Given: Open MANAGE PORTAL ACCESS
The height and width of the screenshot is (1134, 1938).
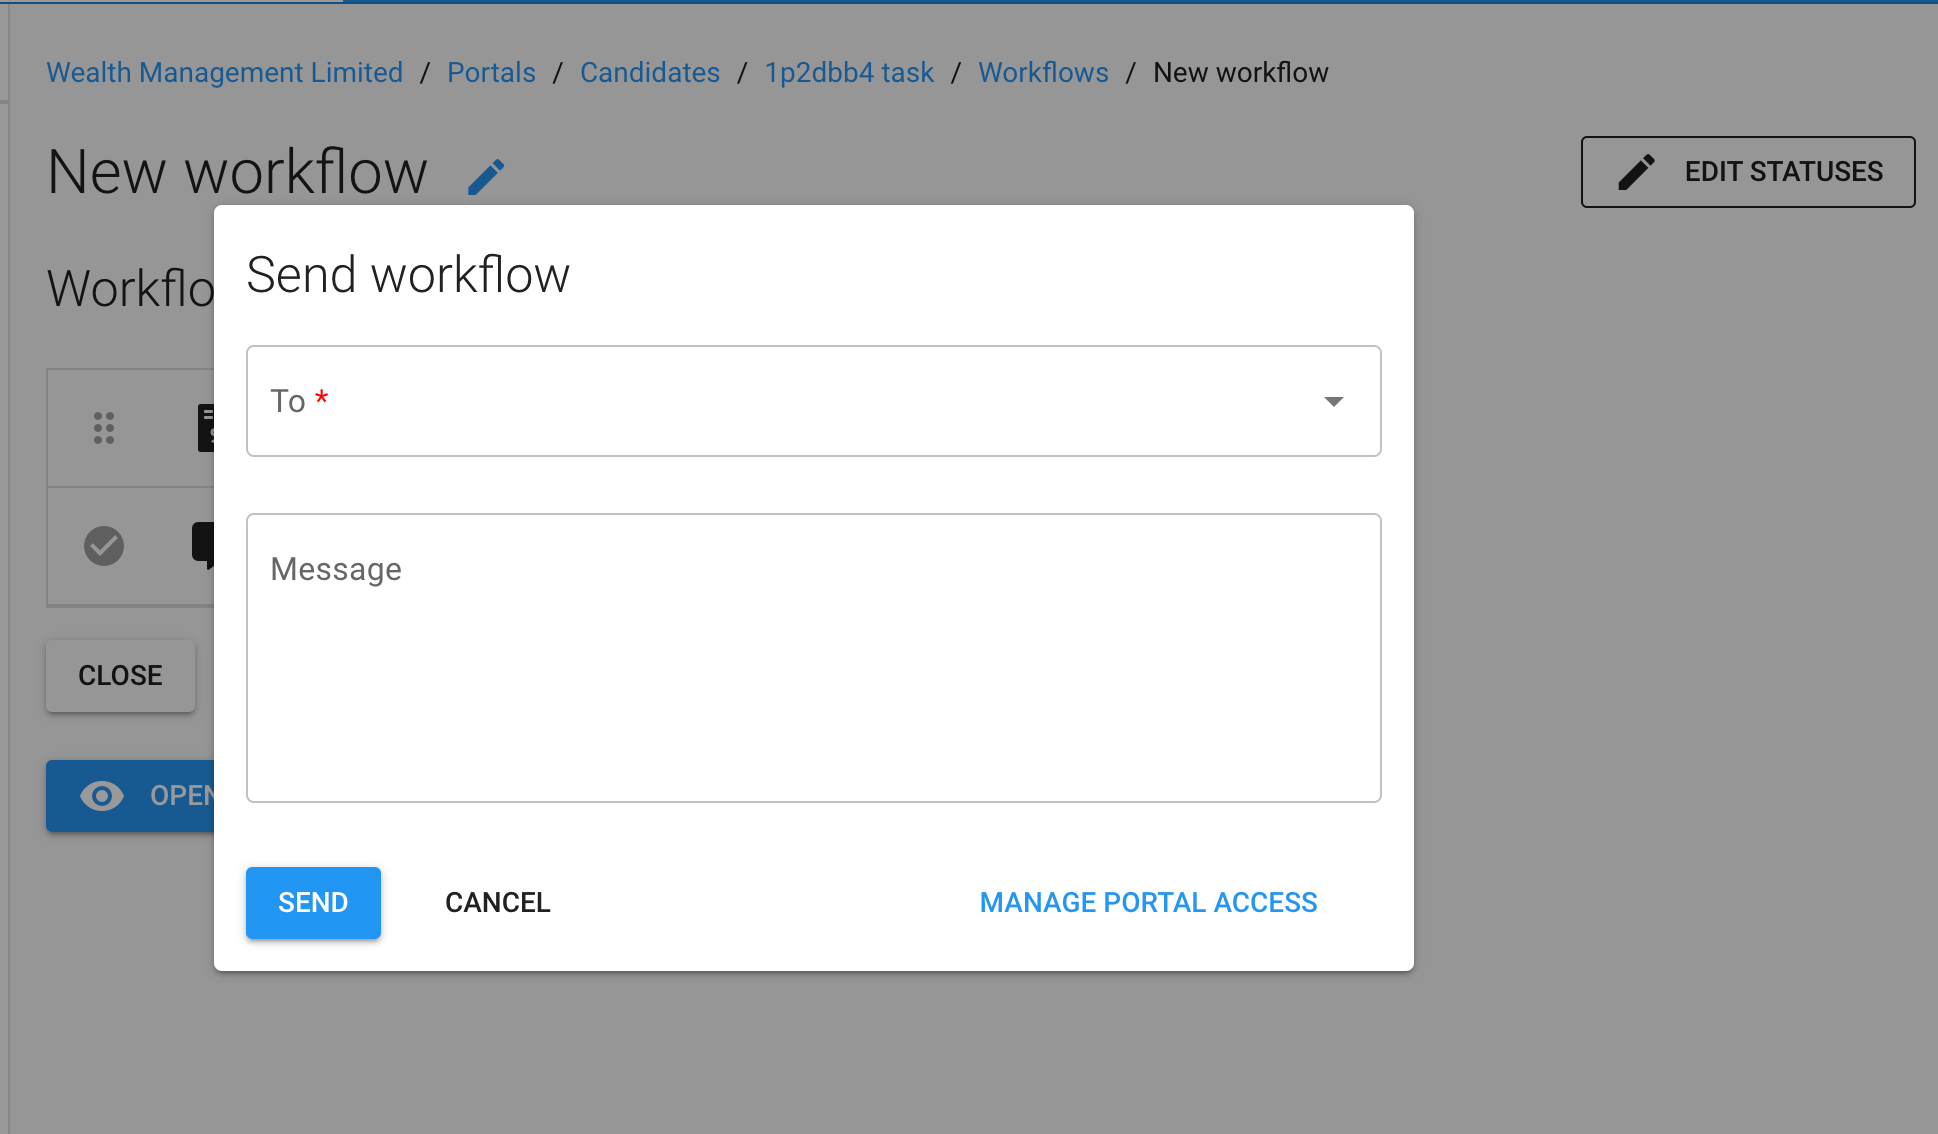Looking at the screenshot, I should (x=1148, y=902).
